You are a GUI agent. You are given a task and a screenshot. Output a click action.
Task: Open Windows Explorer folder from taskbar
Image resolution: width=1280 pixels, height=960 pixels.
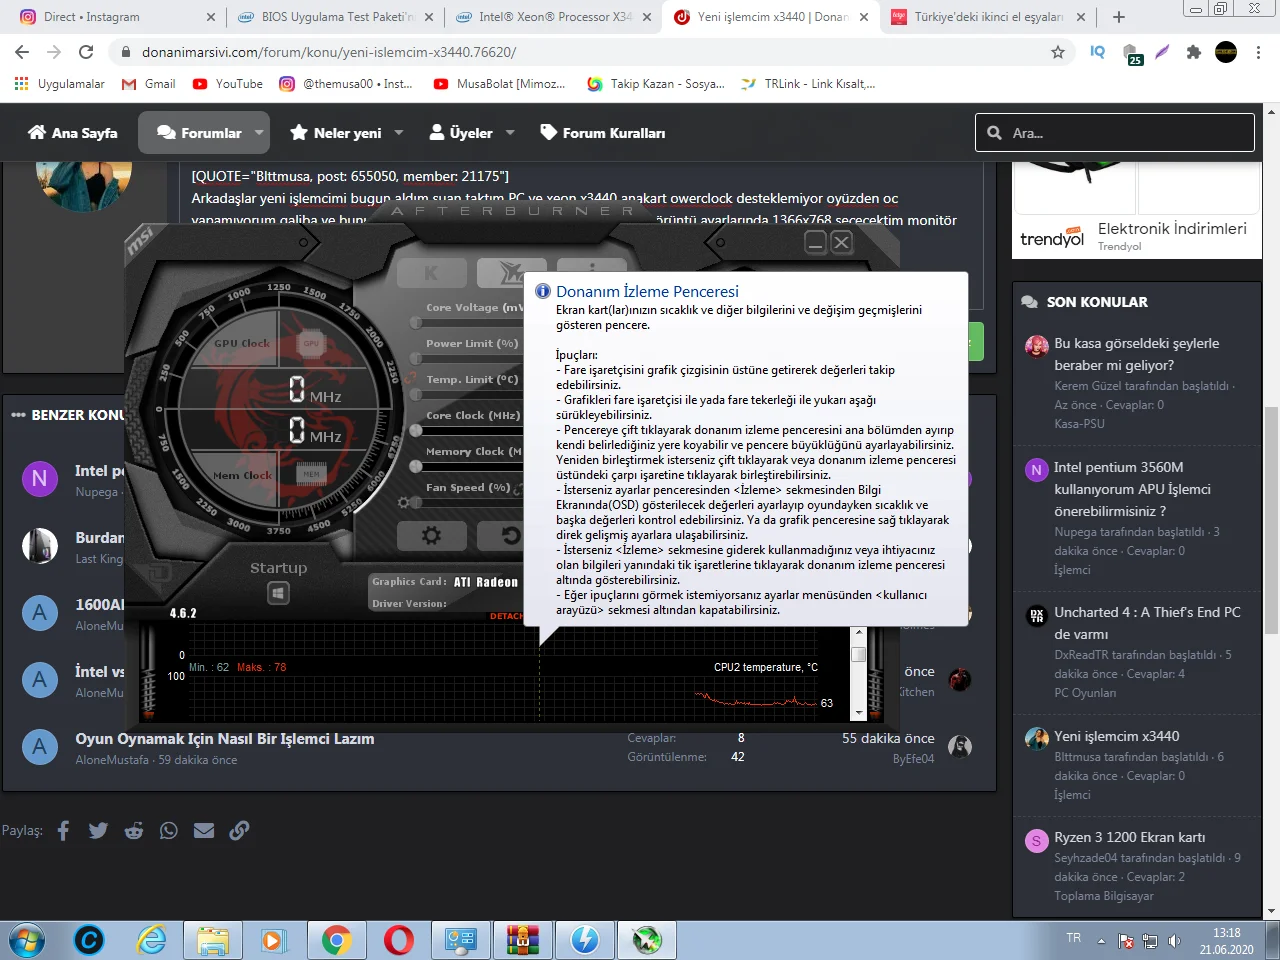coord(212,940)
